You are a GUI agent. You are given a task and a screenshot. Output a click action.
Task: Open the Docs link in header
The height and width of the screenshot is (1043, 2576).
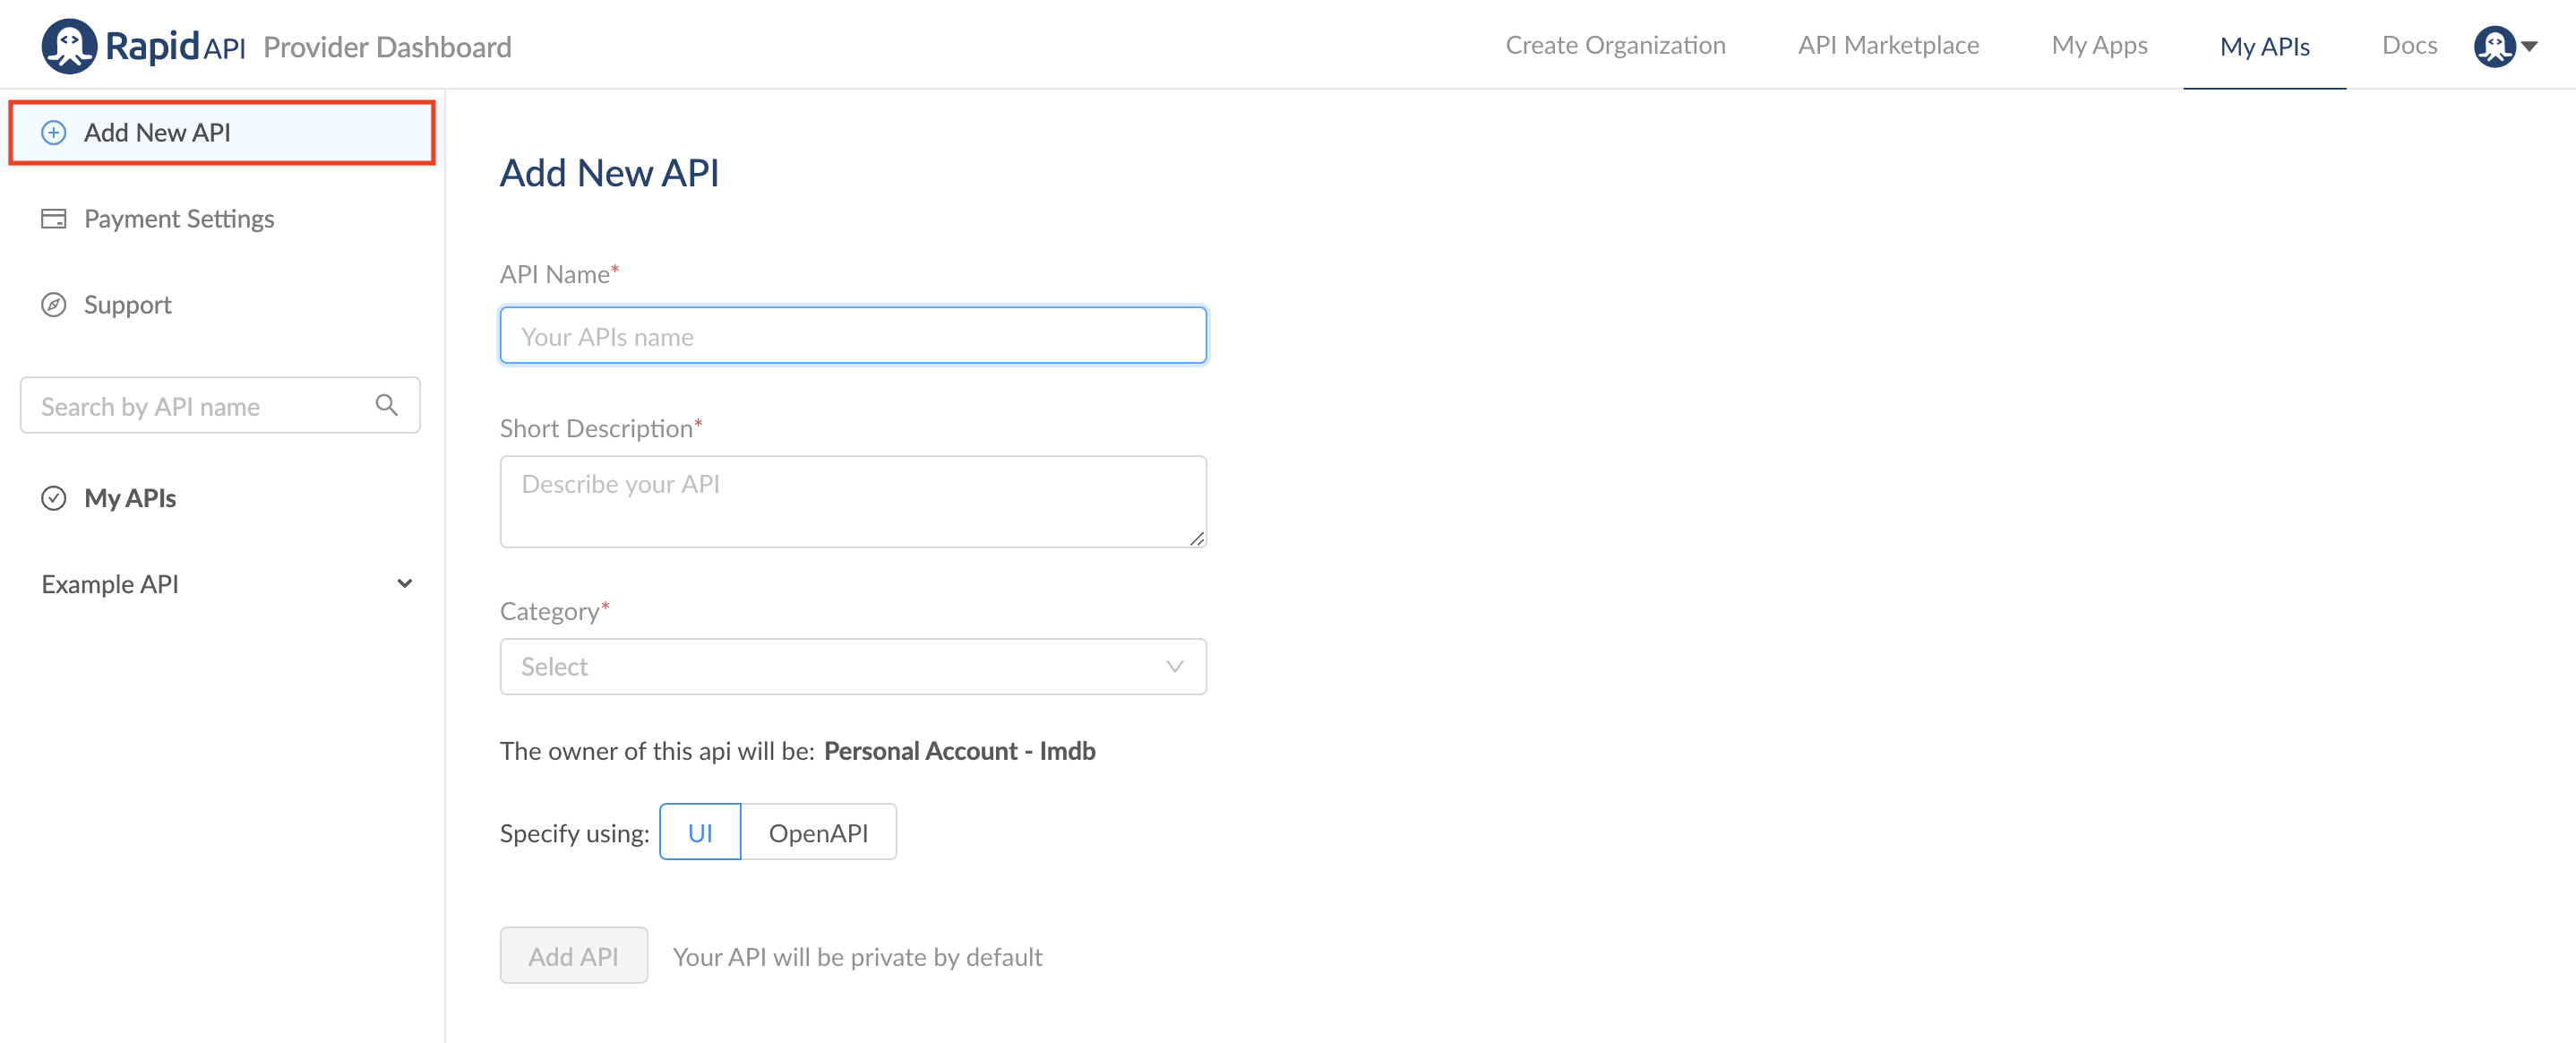(x=2409, y=46)
